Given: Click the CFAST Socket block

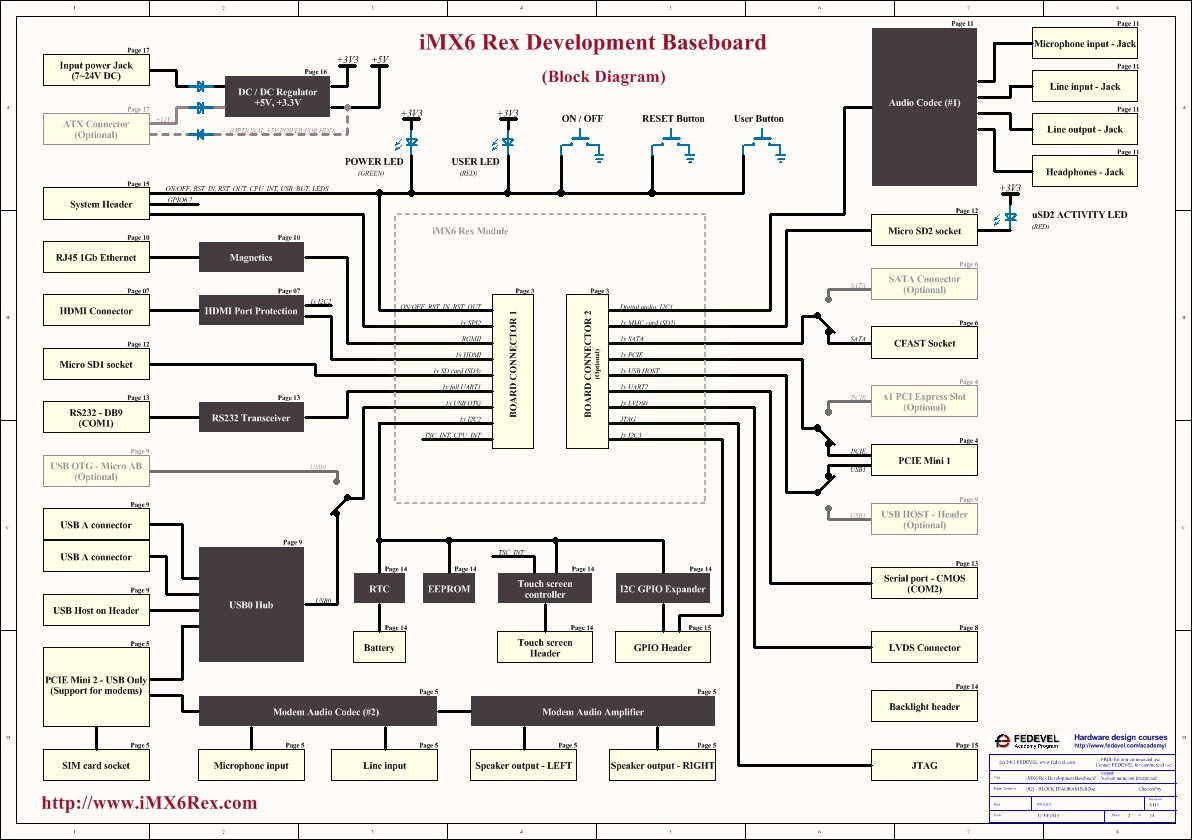Looking at the screenshot, I should point(924,344).
